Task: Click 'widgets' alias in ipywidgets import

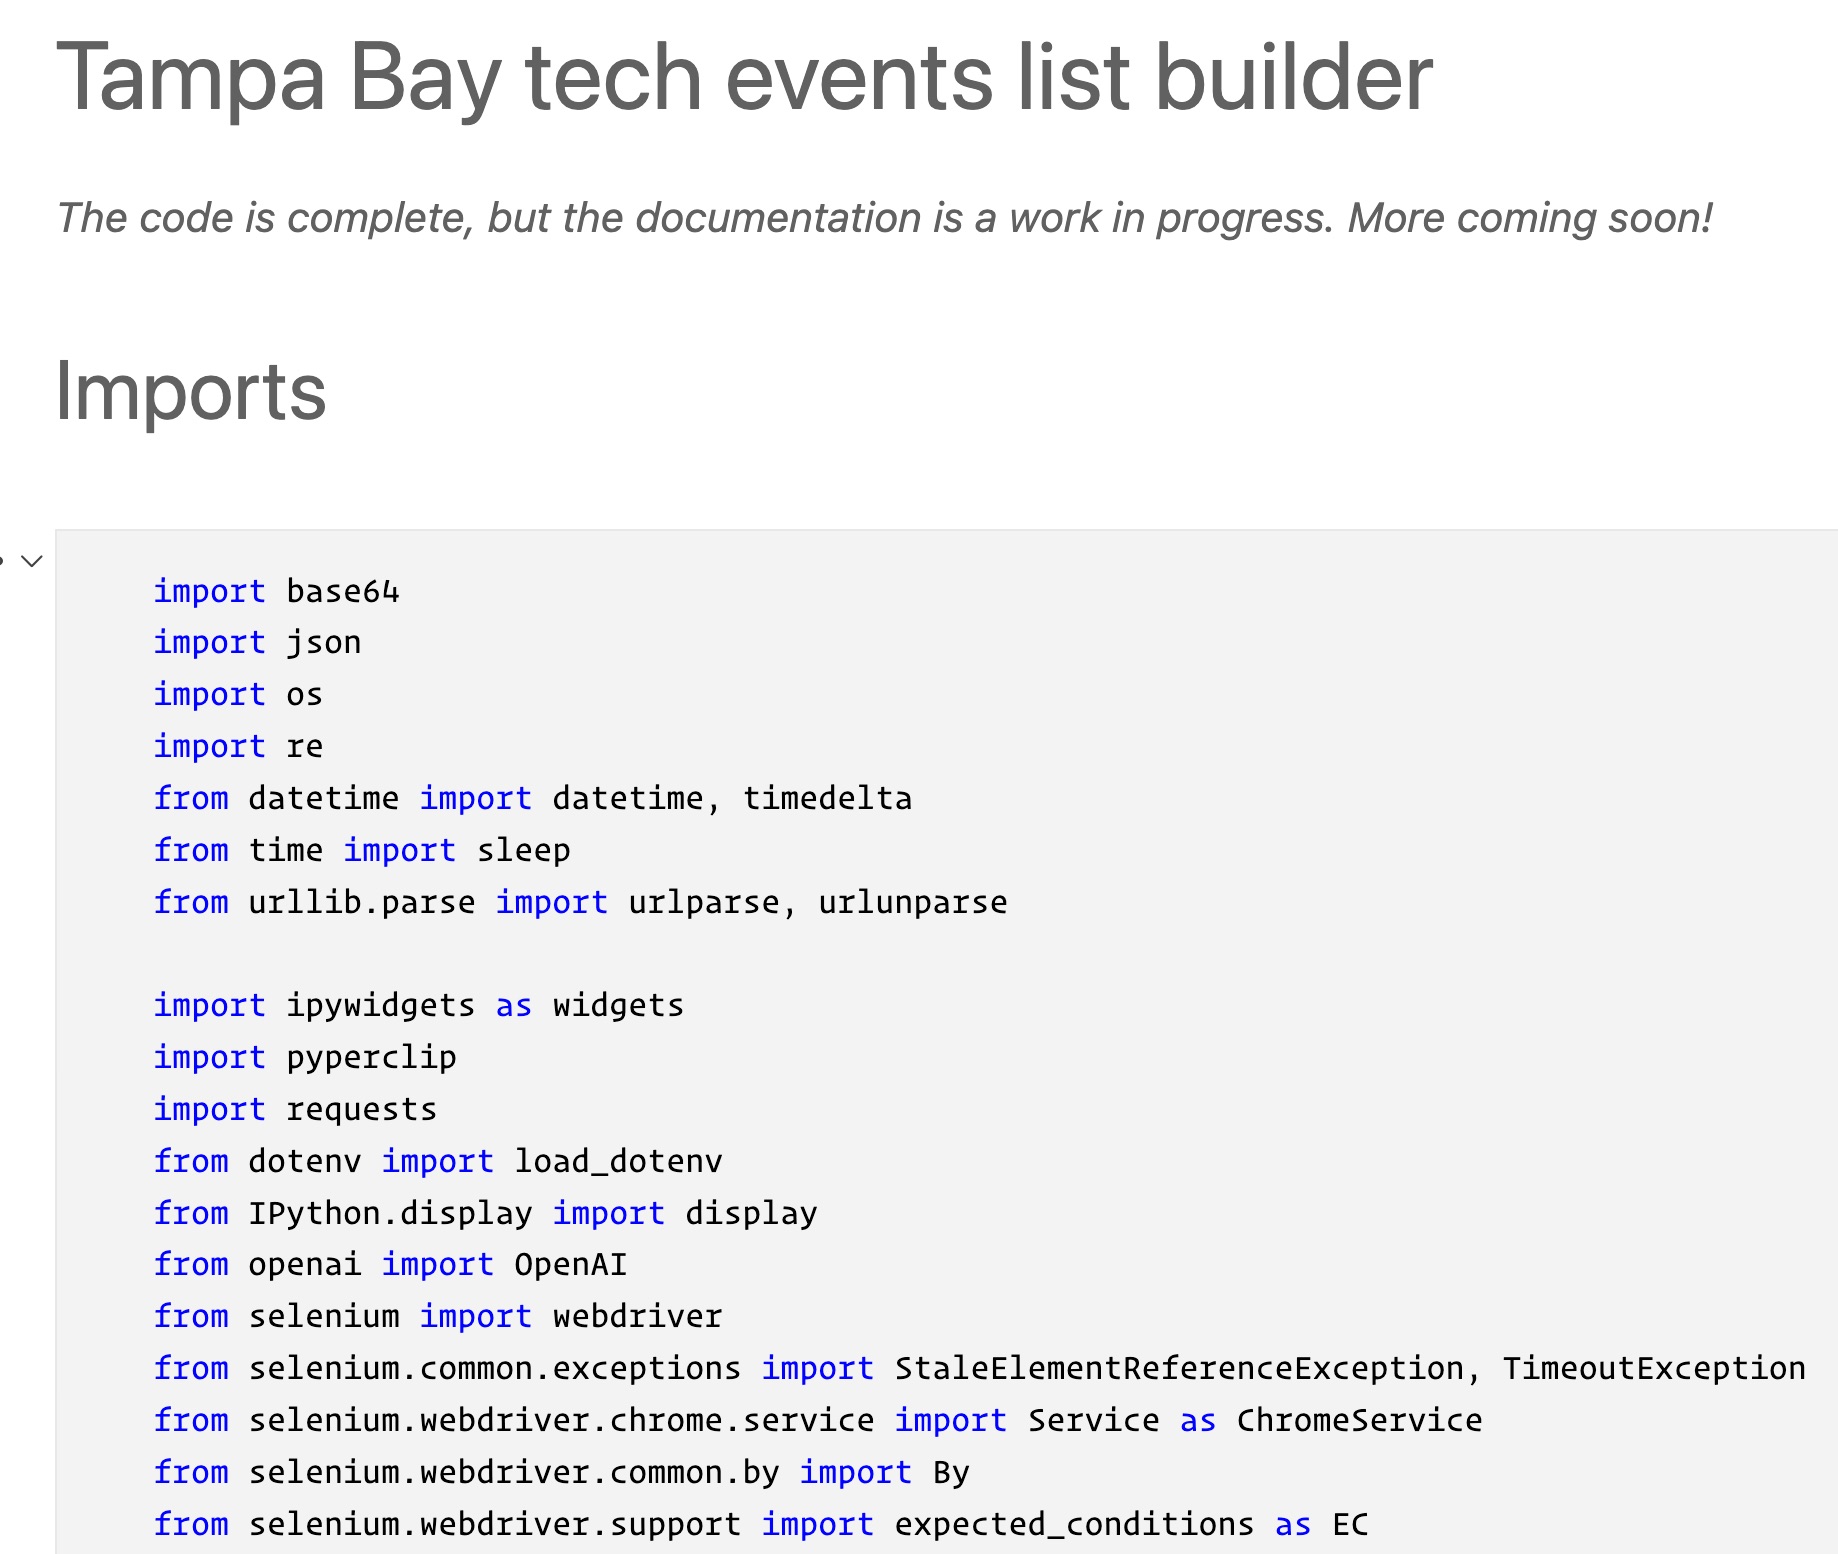Action: click(618, 1005)
